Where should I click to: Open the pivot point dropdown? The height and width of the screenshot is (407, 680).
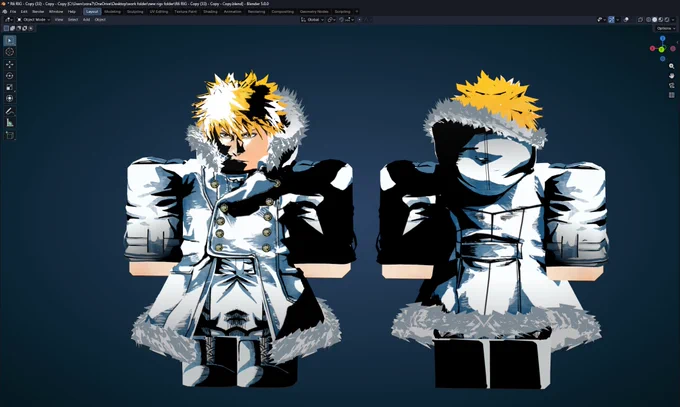click(332, 20)
